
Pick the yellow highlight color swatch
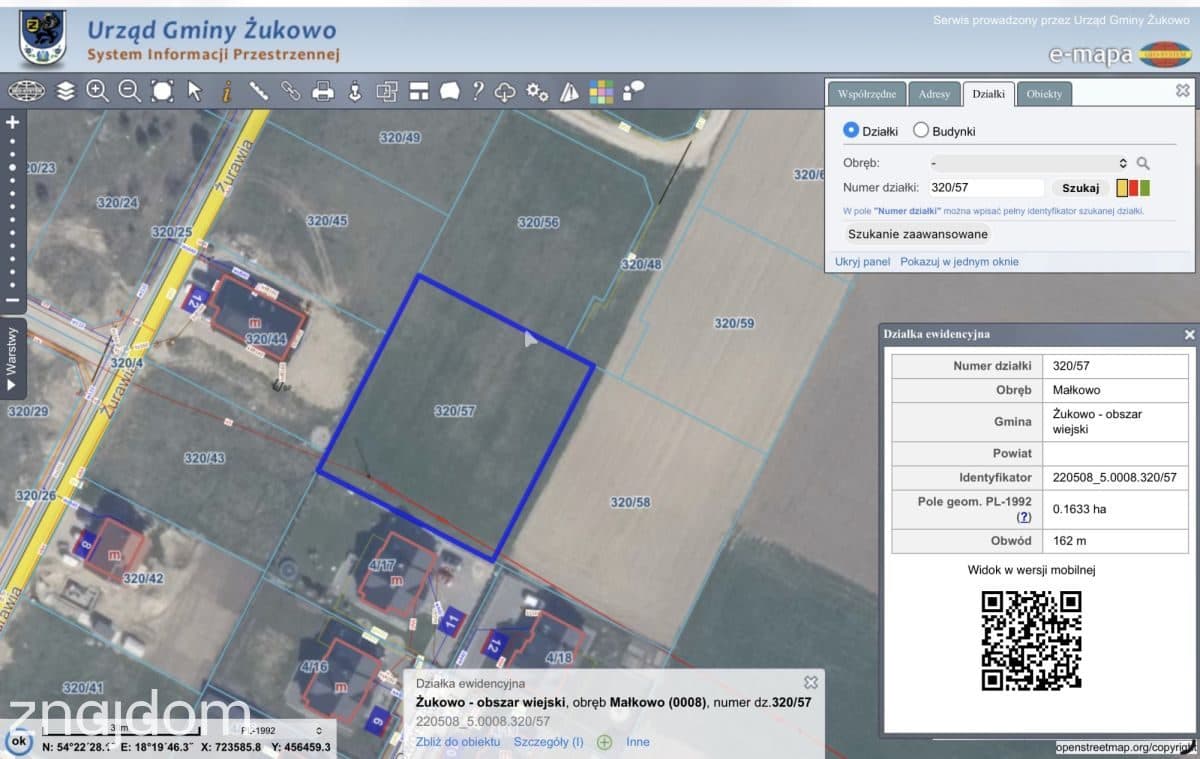pos(1122,187)
